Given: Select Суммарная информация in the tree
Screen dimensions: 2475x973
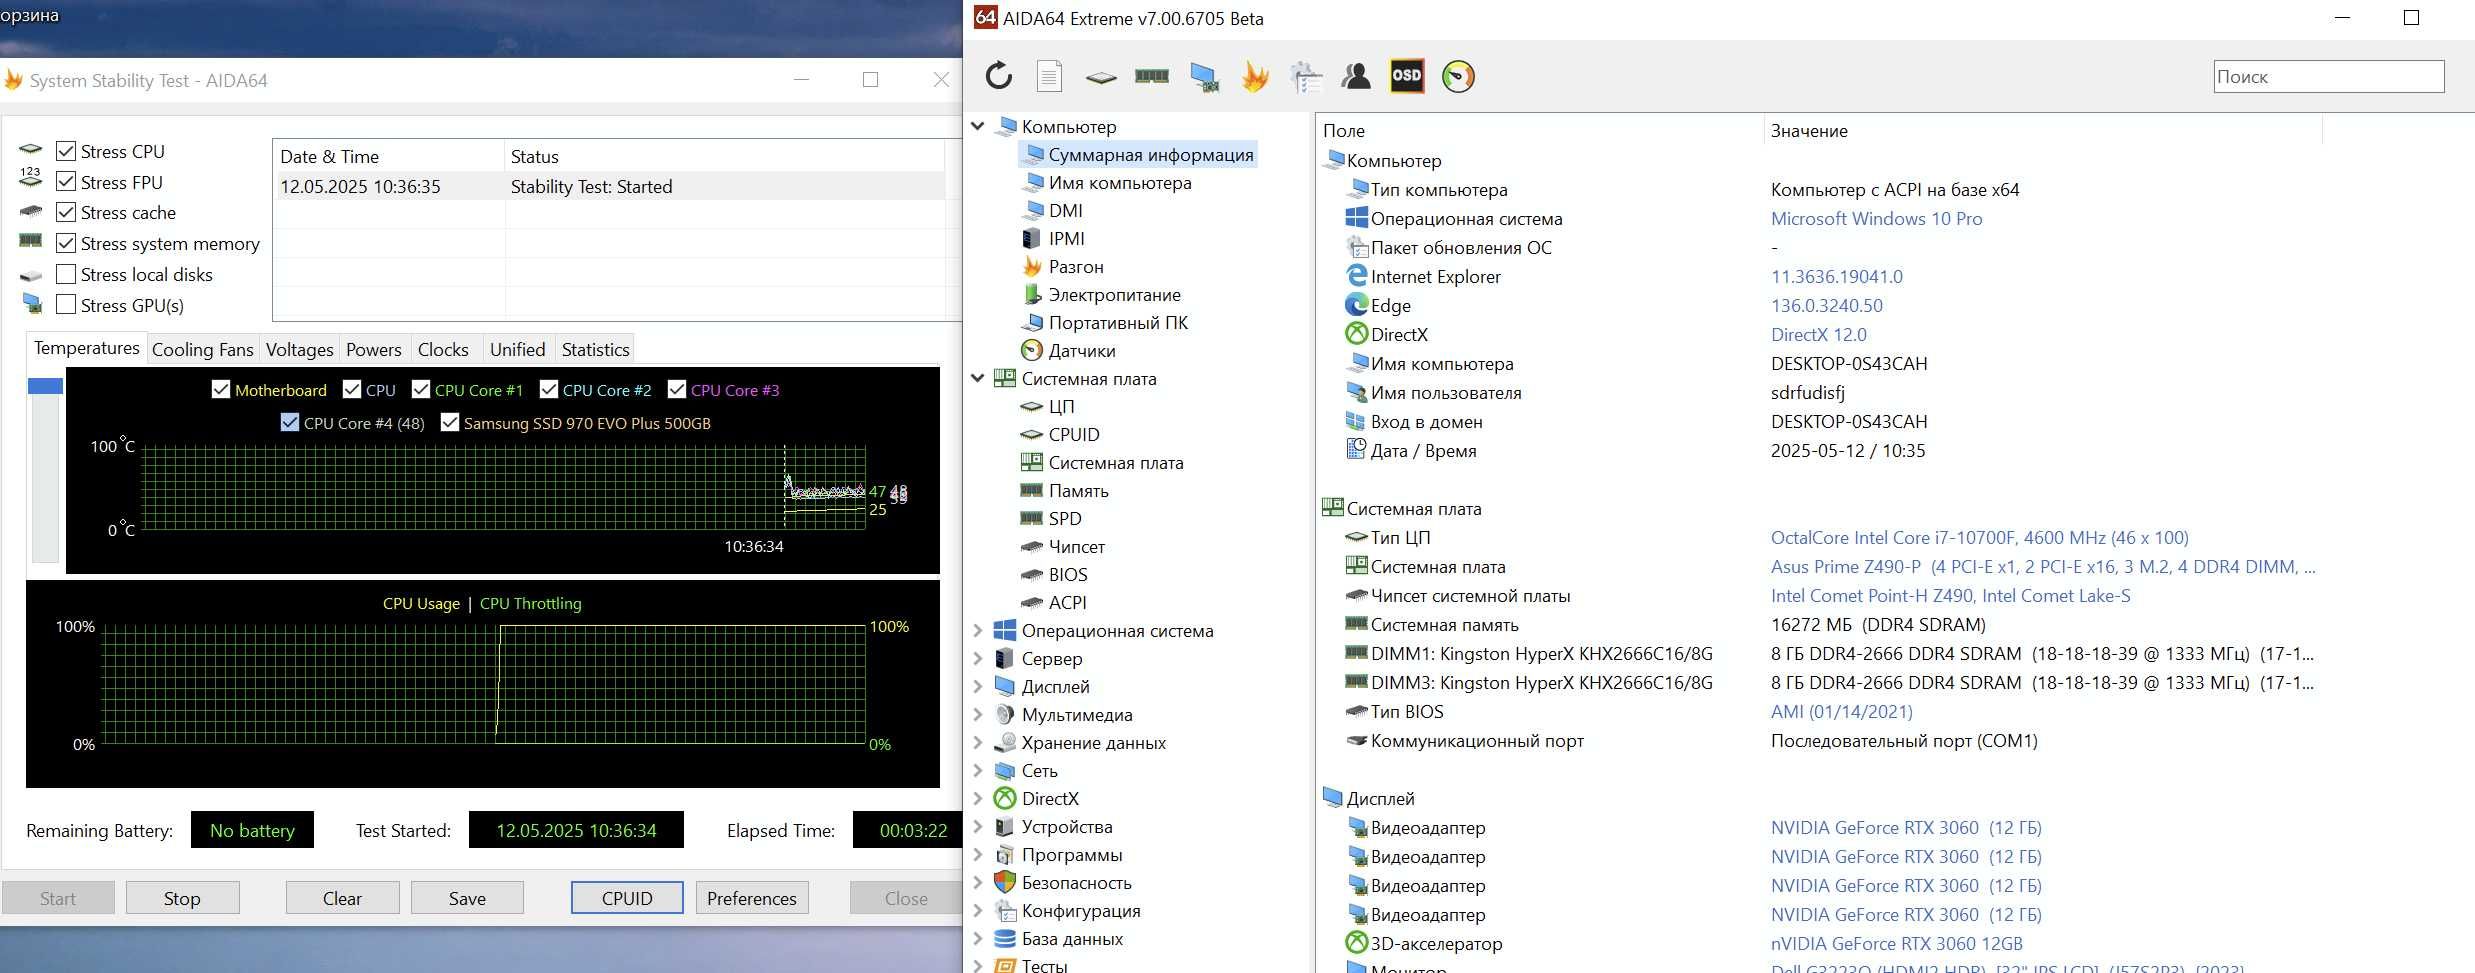Looking at the screenshot, I should click(x=1150, y=155).
